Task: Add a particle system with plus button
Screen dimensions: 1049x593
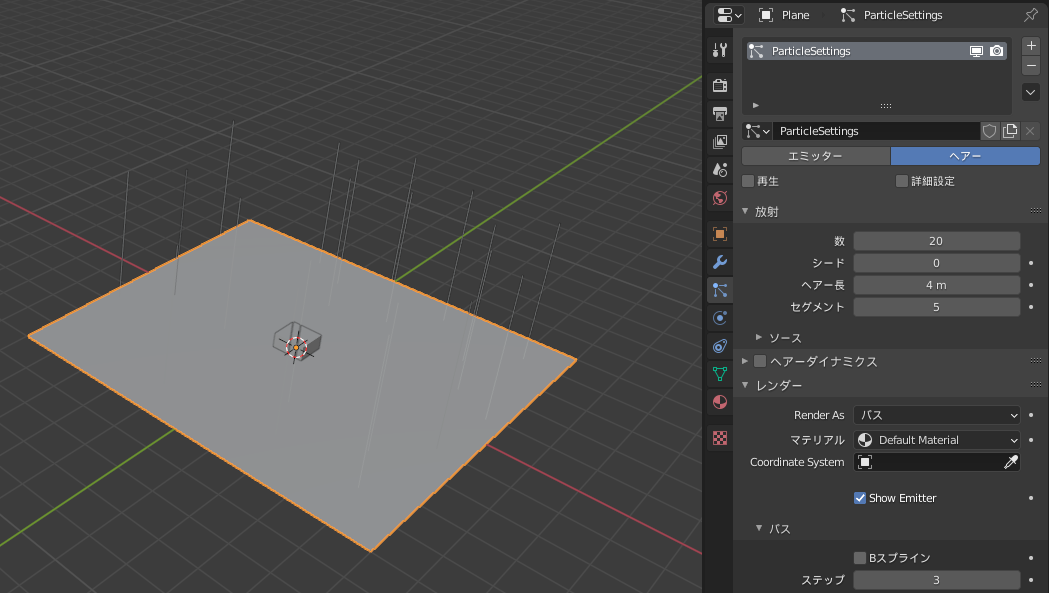Action: (1030, 44)
